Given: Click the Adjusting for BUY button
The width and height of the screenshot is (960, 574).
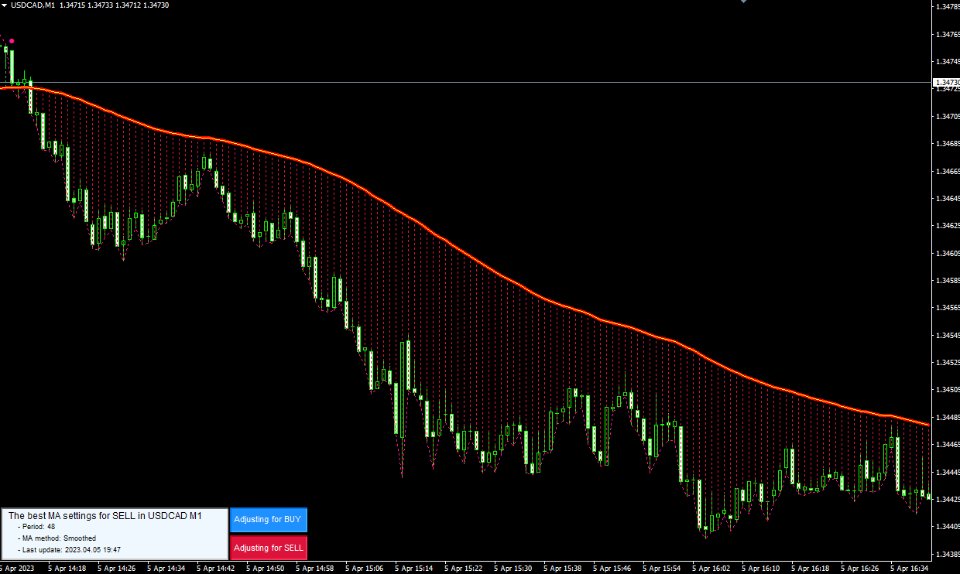Looking at the screenshot, I should click(268, 520).
